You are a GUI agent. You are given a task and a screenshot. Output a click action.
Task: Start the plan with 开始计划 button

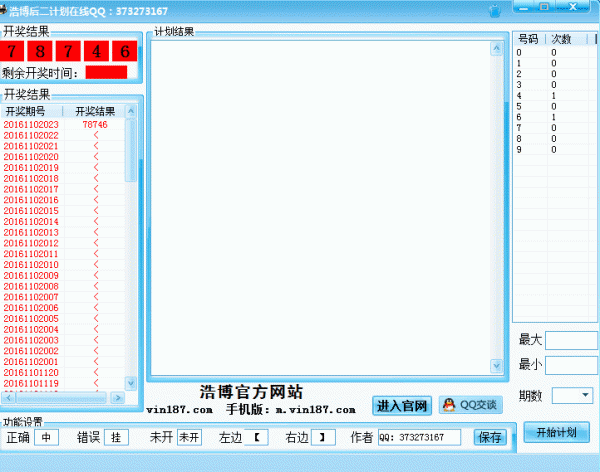(556, 433)
